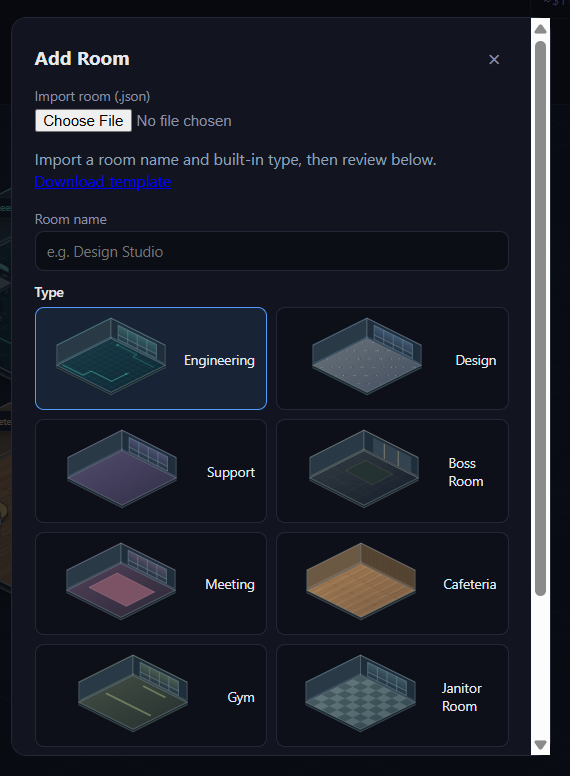Screen dimensions: 570x776
Task: Pick the Boss Room type card
Action: pyautogui.click(x=392, y=471)
